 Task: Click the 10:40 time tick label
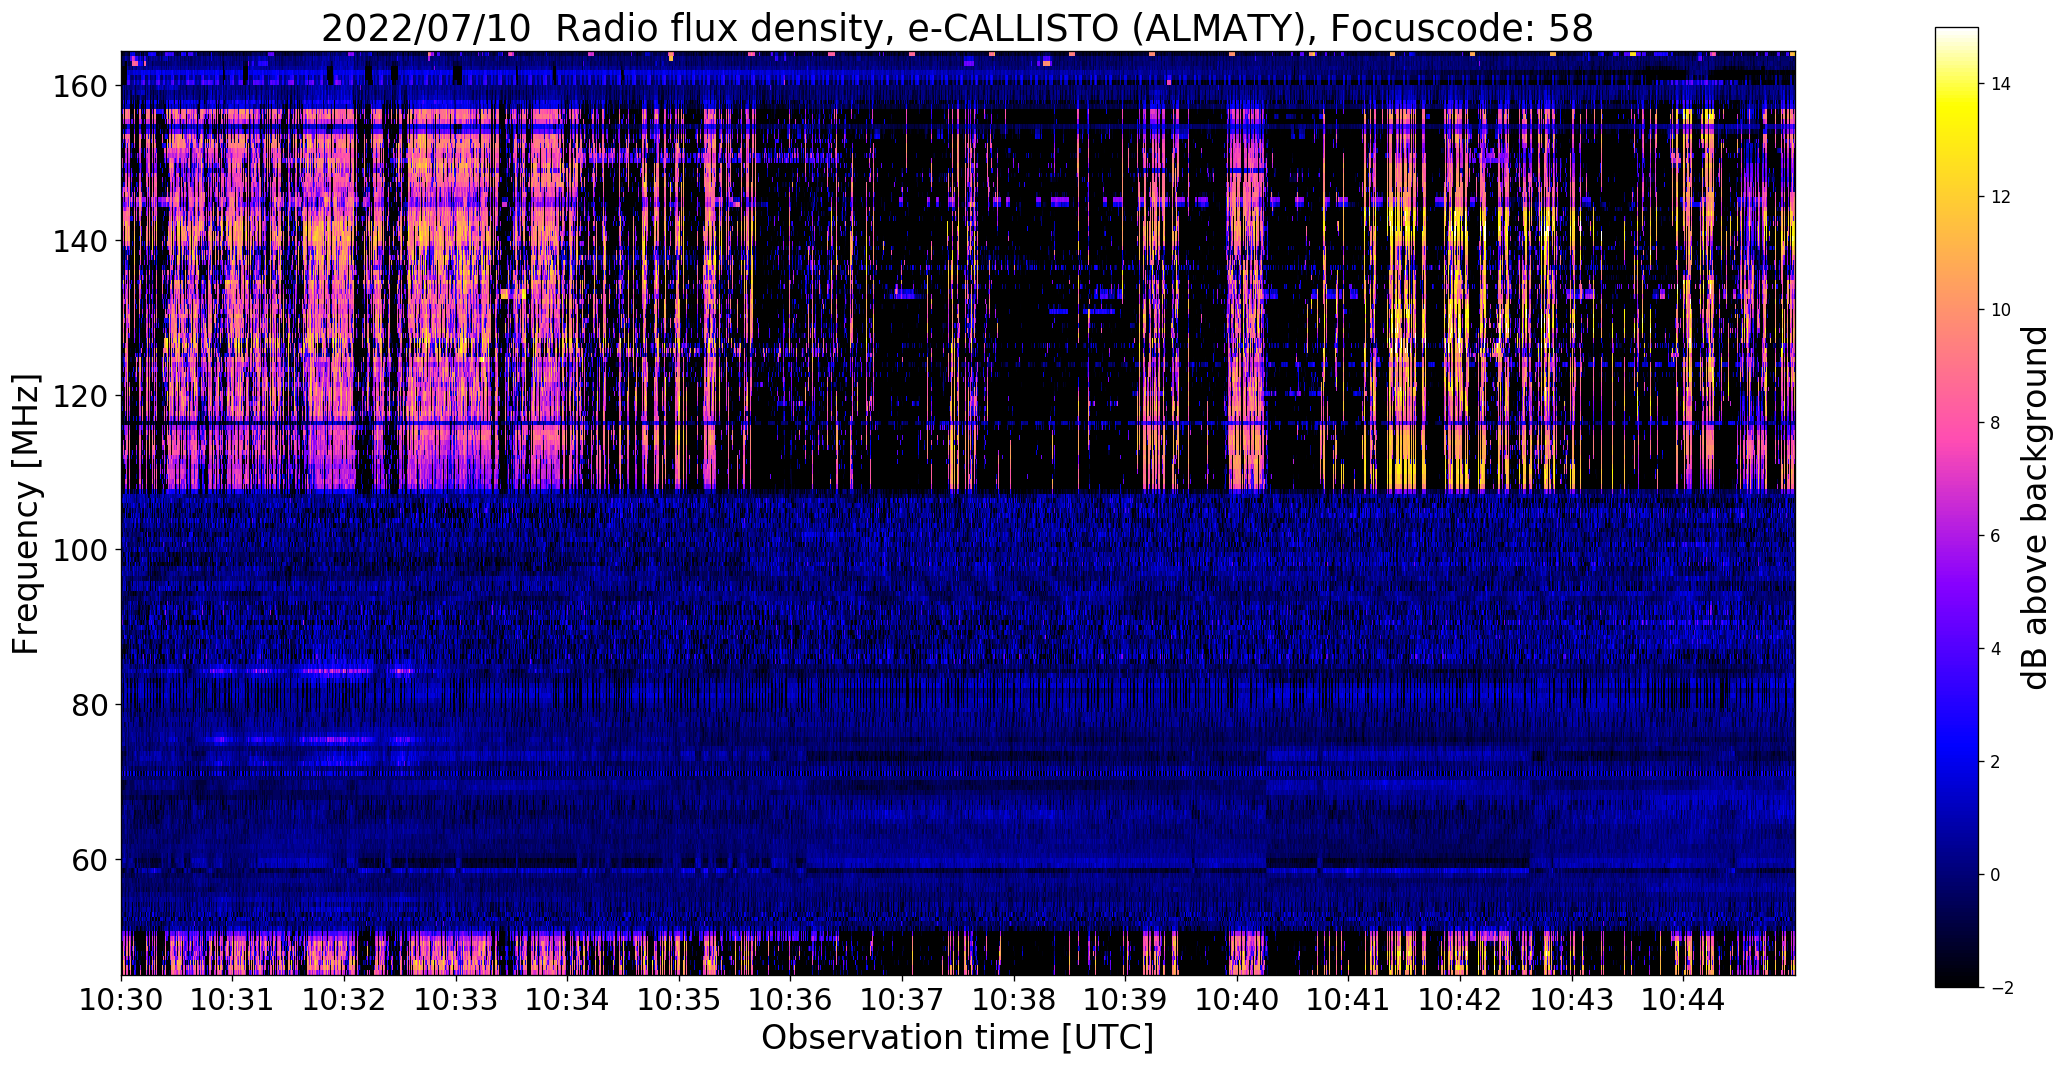click(1237, 998)
